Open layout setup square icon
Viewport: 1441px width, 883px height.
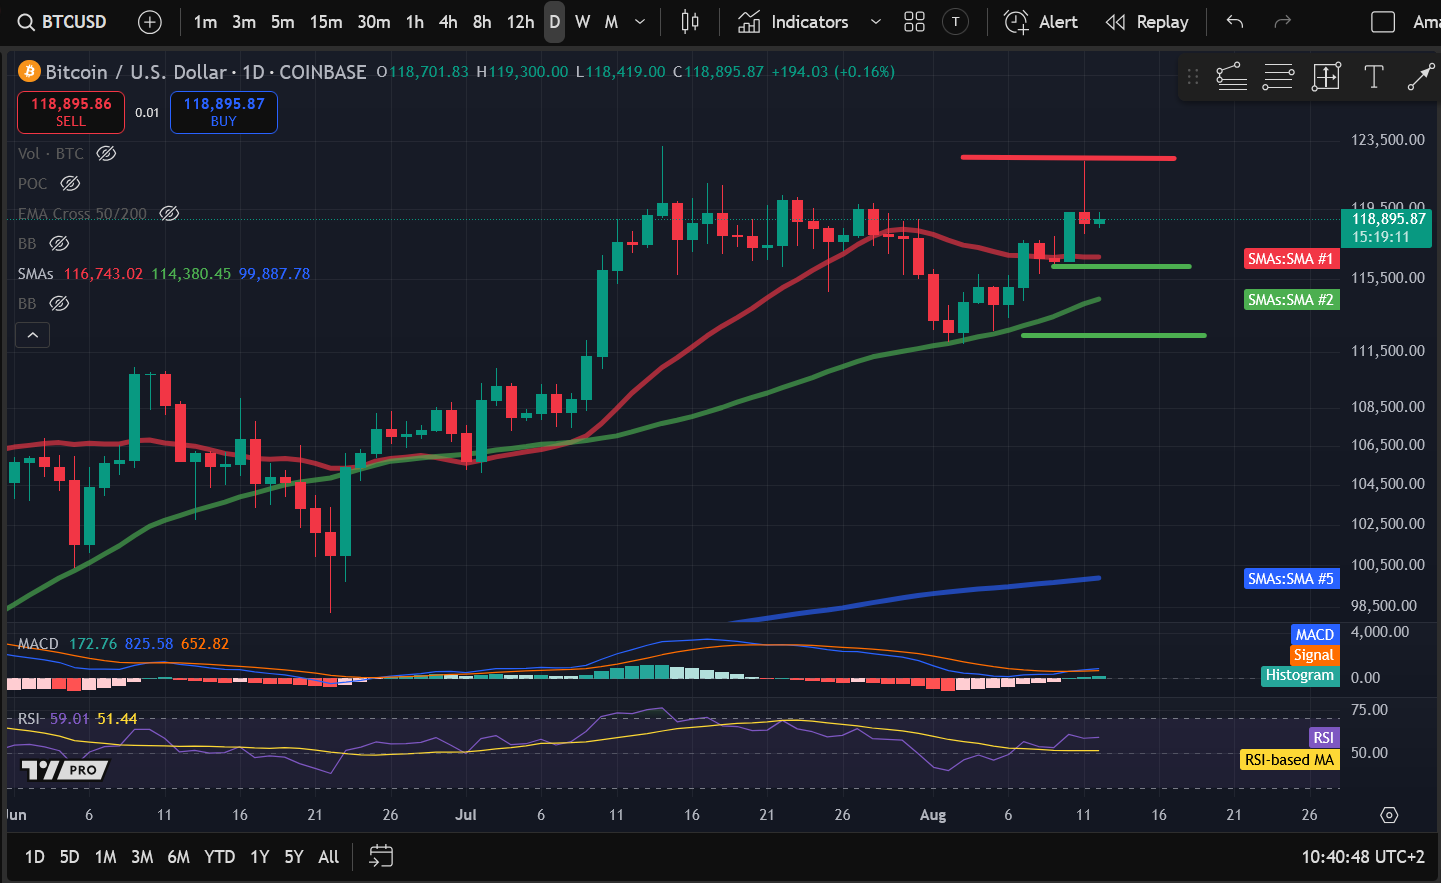(1383, 22)
